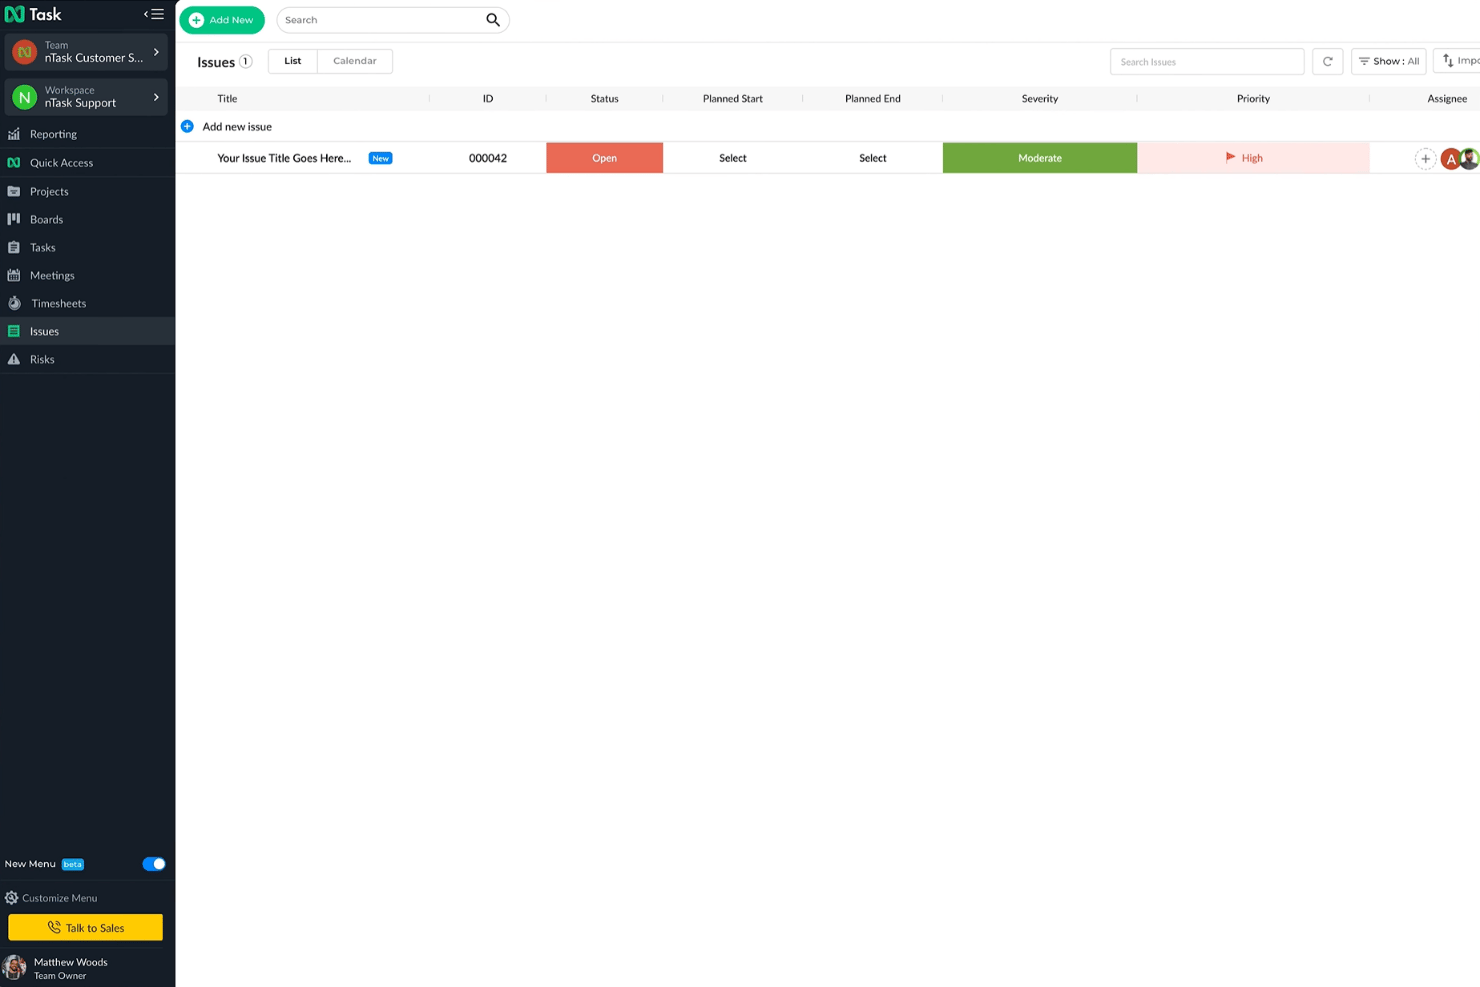Image resolution: width=1480 pixels, height=987 pixels.
Task: Open Timesheets in the sidebar
Action: pyautogui.click(x=87, y=303)
